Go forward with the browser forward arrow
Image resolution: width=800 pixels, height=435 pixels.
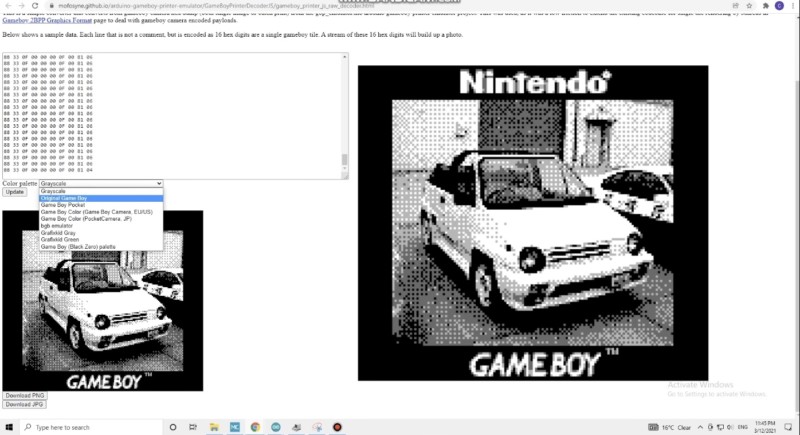click(21, 6)
